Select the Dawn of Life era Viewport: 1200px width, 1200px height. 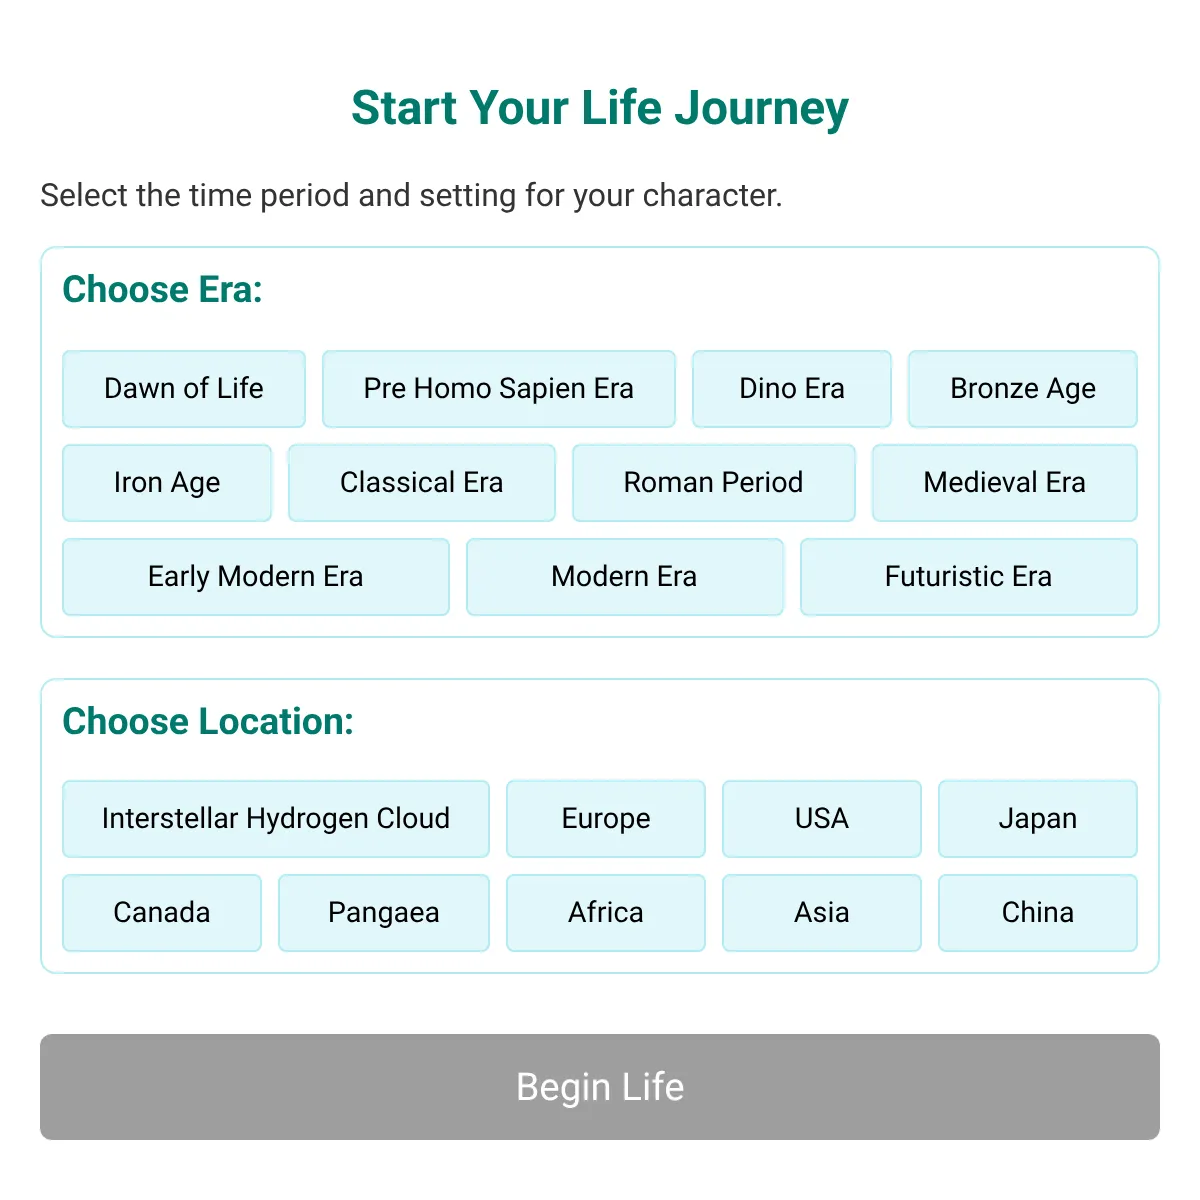coord(184,389)
